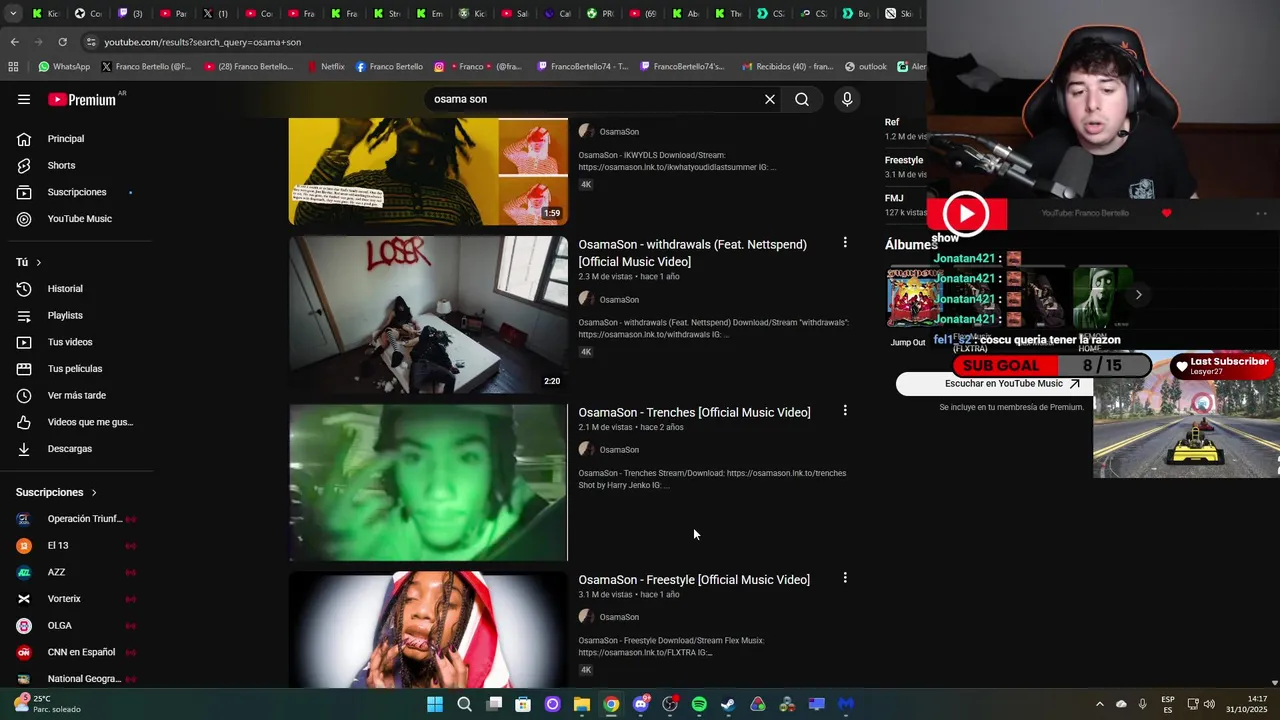Image resolution: width=1280 pixels, height=720 pixels.
Task: Open Discord from the taskbar
Action: (x=641, y=704)
